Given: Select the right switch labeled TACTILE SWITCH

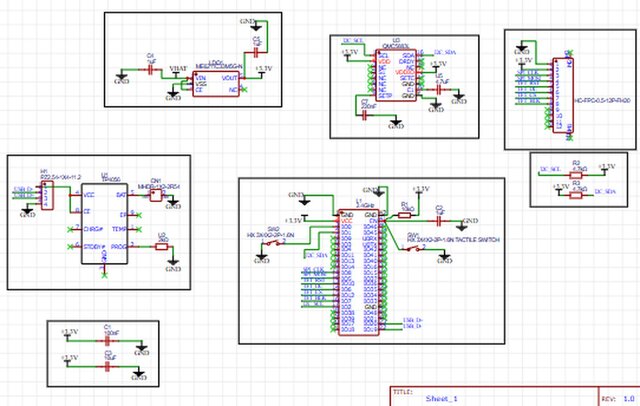Looking at the screenshot, I should pyautogui.click(x=414, y=248).
